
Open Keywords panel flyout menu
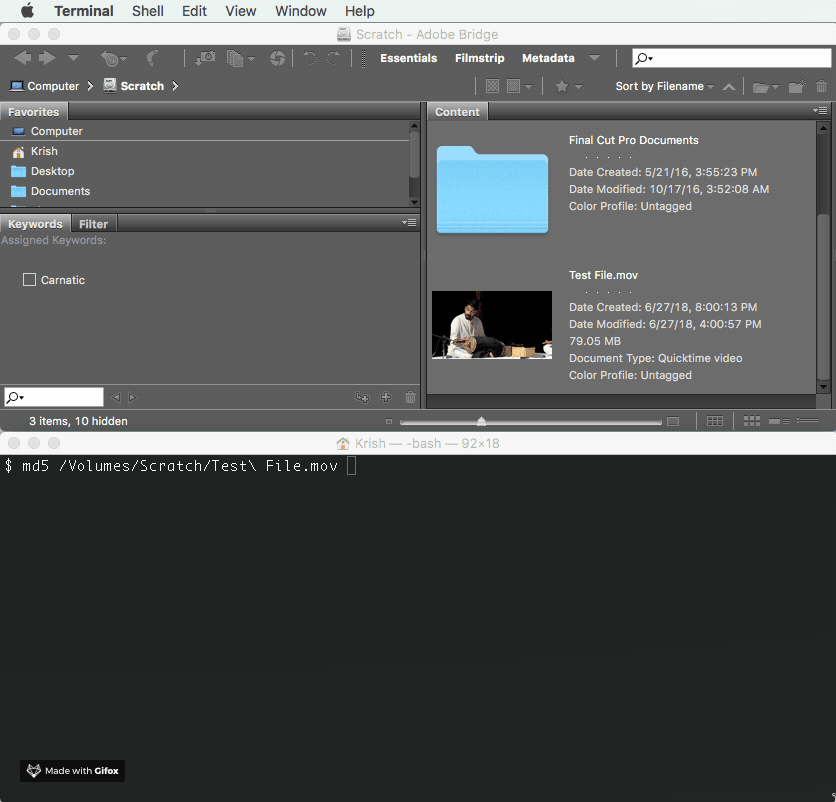[409, 222]
